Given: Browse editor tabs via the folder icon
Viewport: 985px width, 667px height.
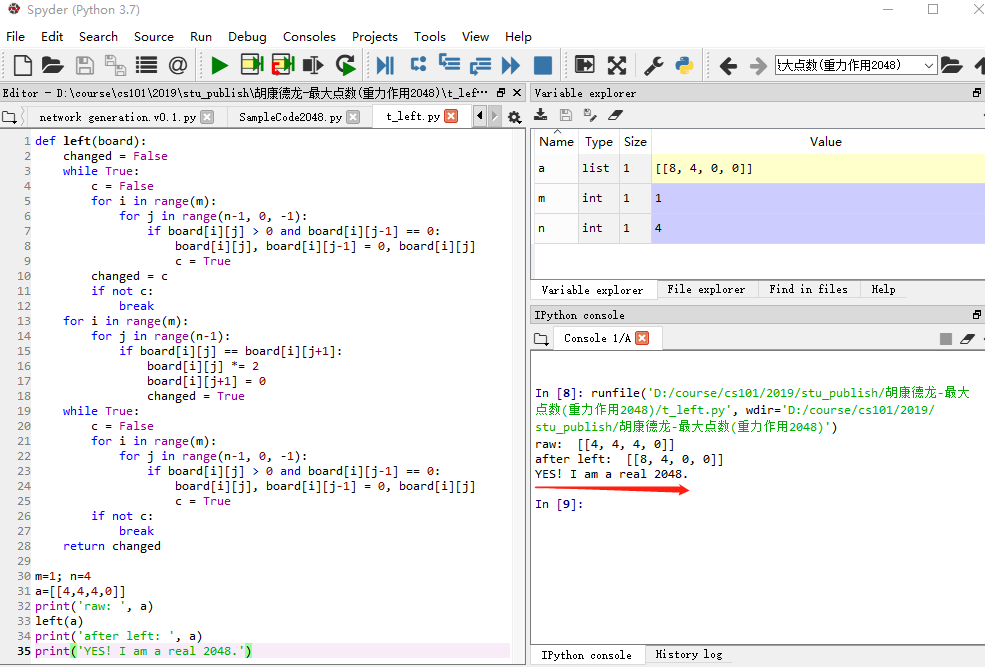Looking at the screenshot, I should [9, 117].
